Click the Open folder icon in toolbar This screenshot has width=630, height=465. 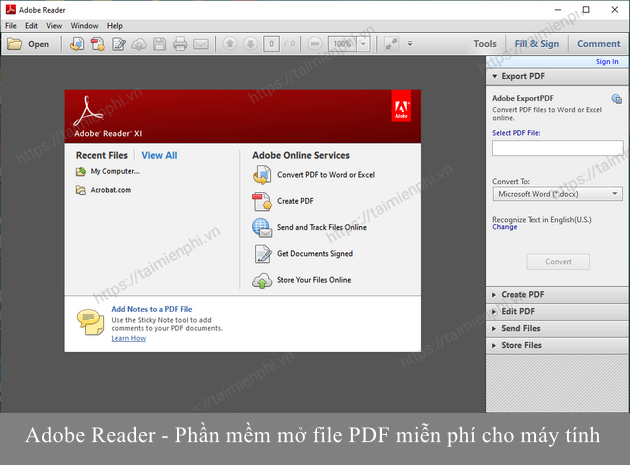(x=14, y=44)
